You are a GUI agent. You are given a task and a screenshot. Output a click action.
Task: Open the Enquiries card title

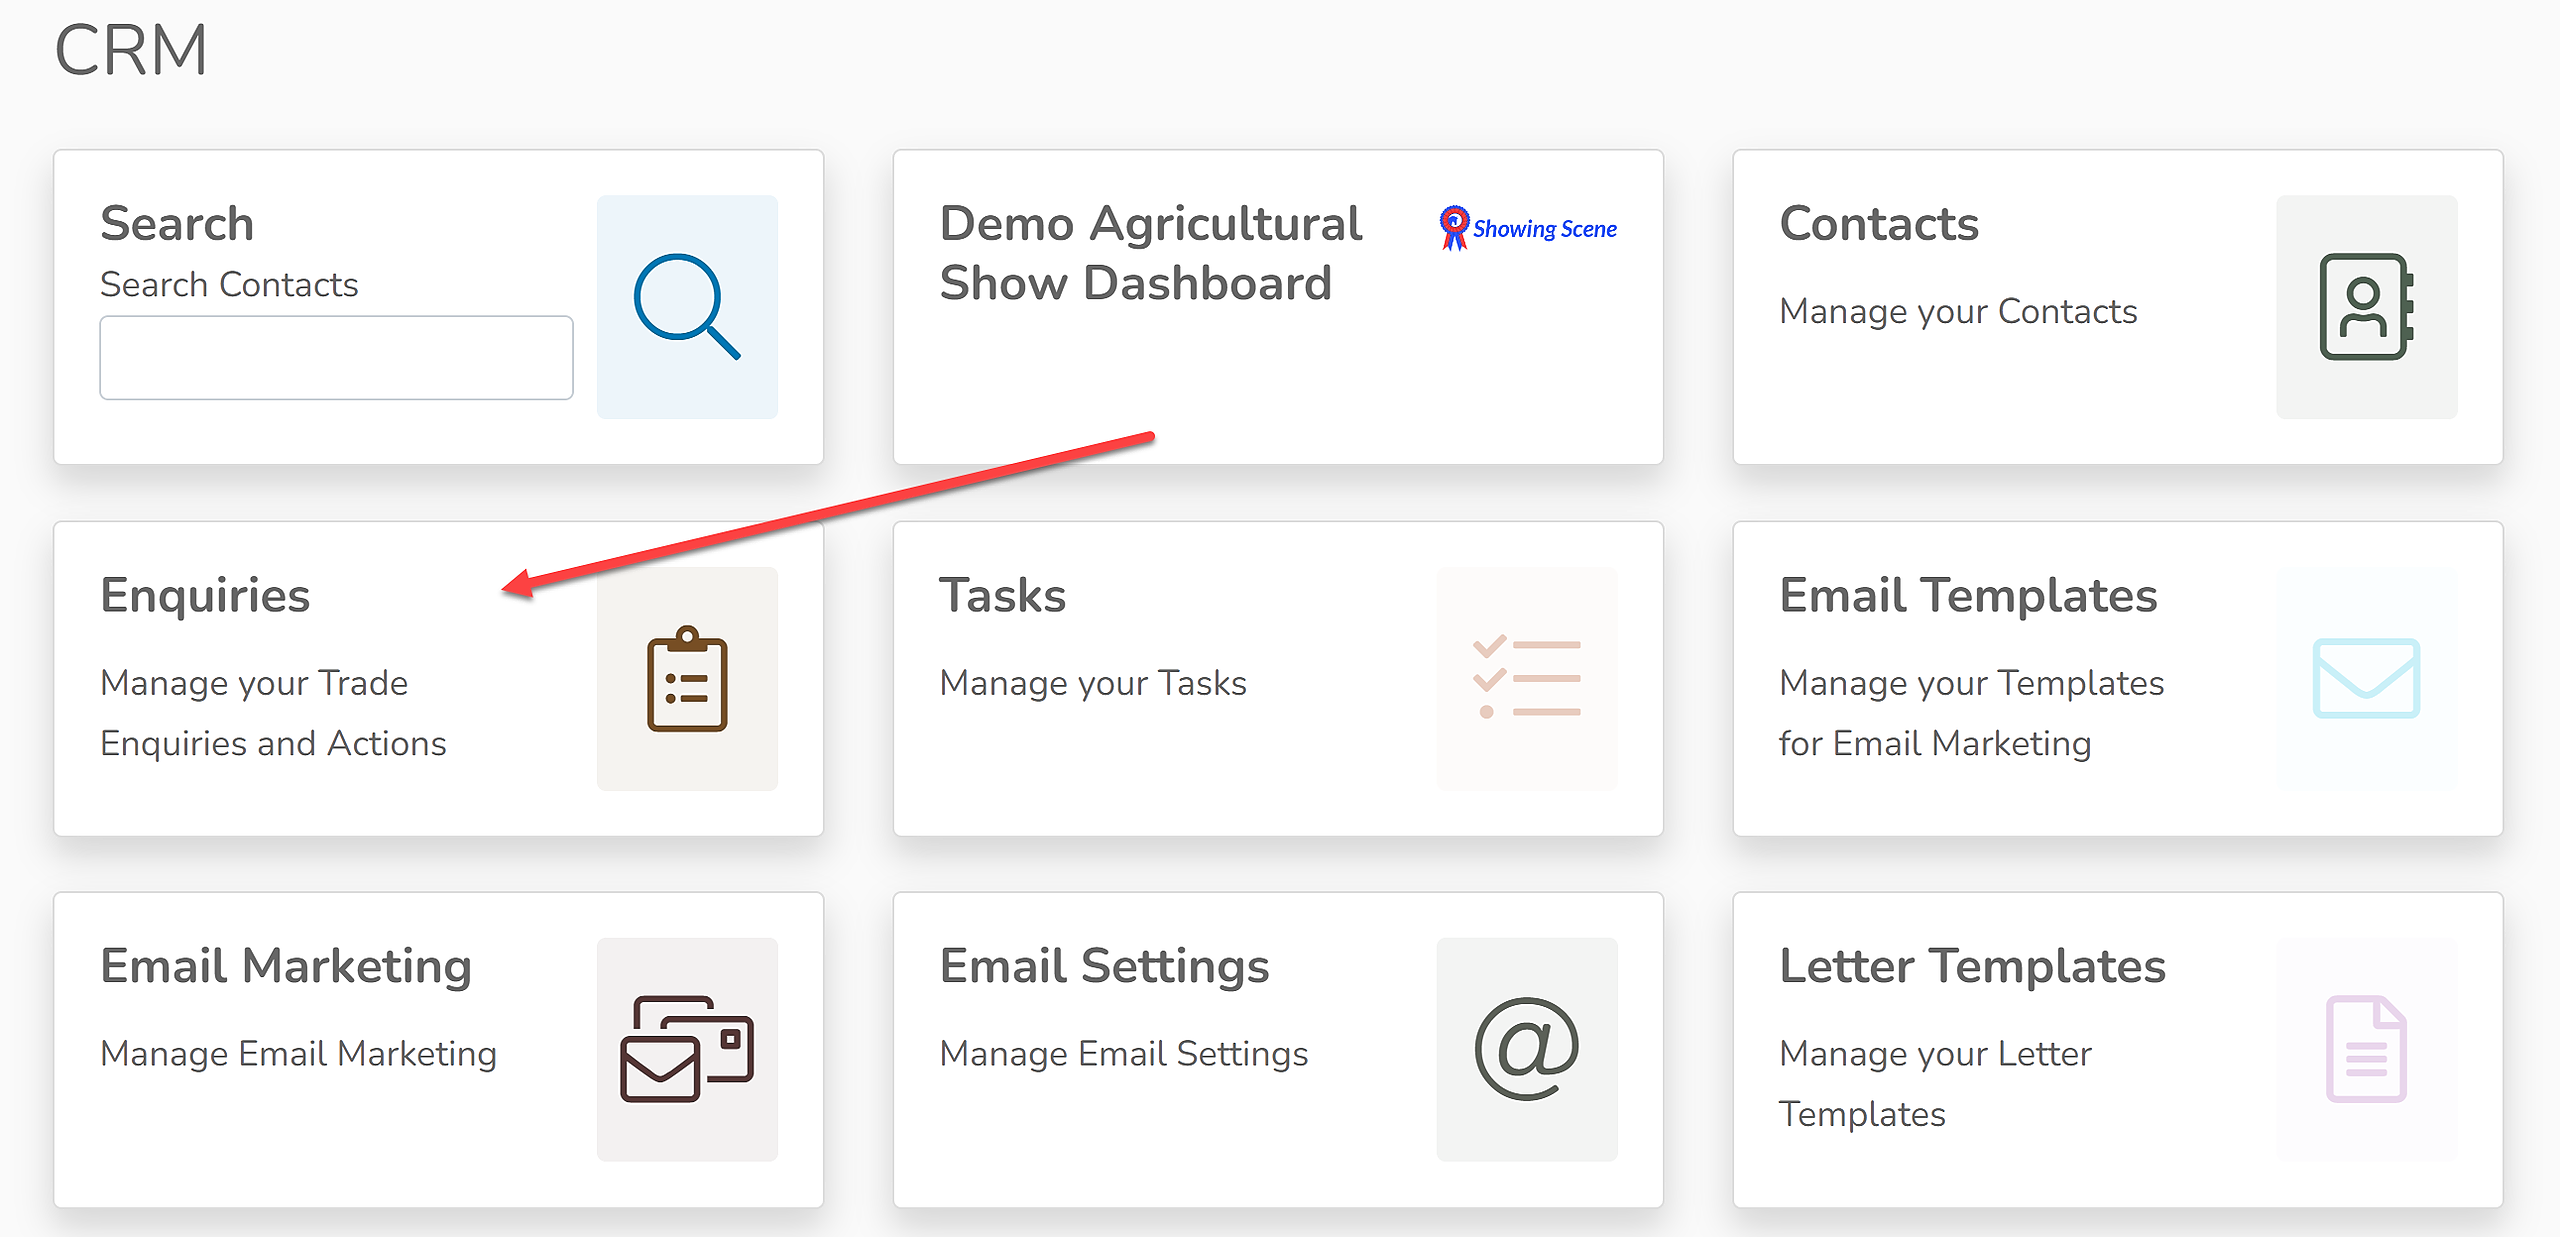(205, 596)
